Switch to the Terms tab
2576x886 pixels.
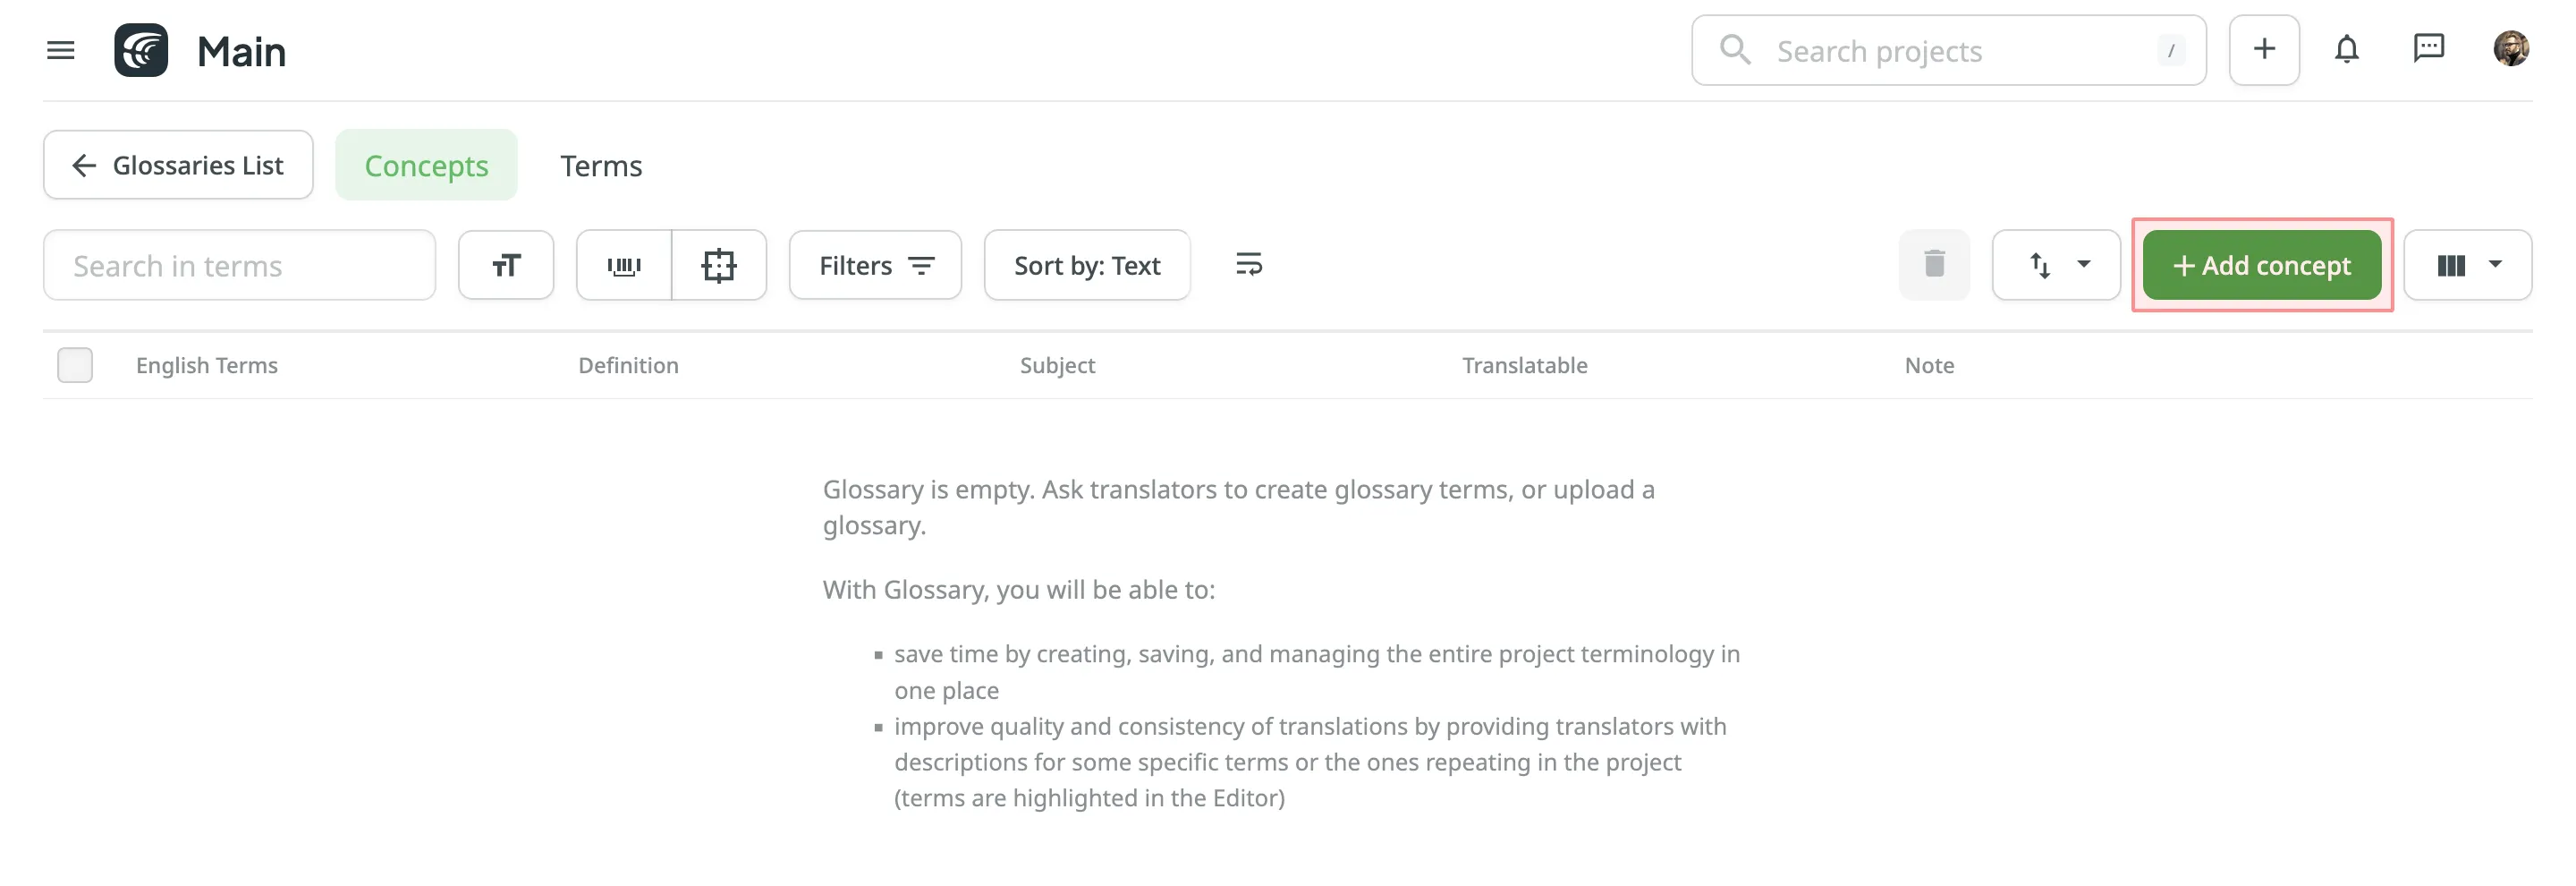pos(601,166)
